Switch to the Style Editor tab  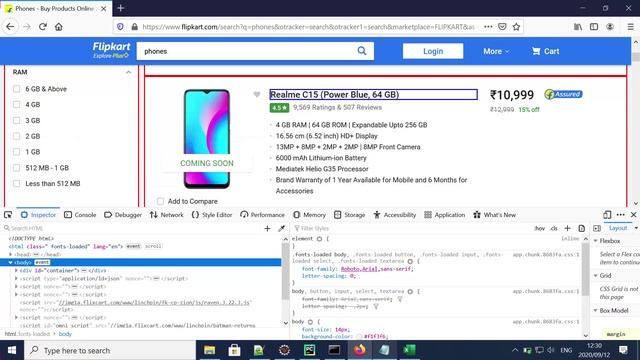(x=212, y=215)
